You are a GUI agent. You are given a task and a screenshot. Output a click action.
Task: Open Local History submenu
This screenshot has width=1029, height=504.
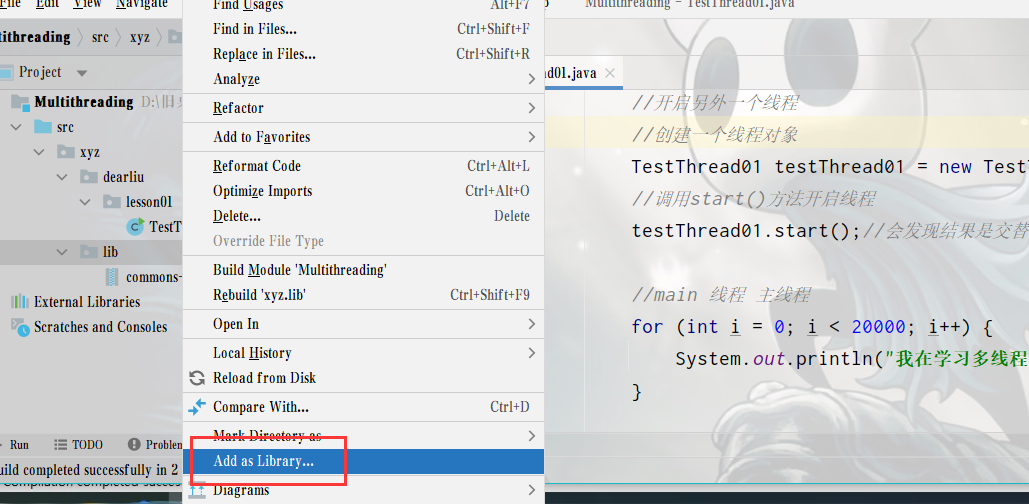(363, 353)
